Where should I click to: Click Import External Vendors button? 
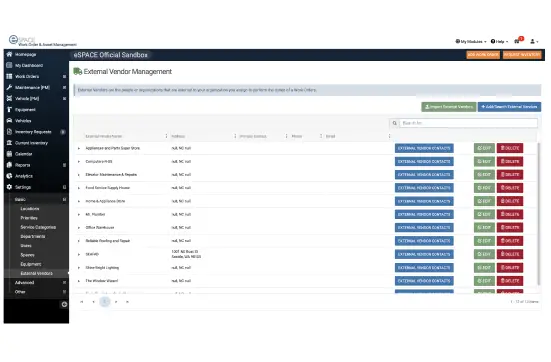449,107
